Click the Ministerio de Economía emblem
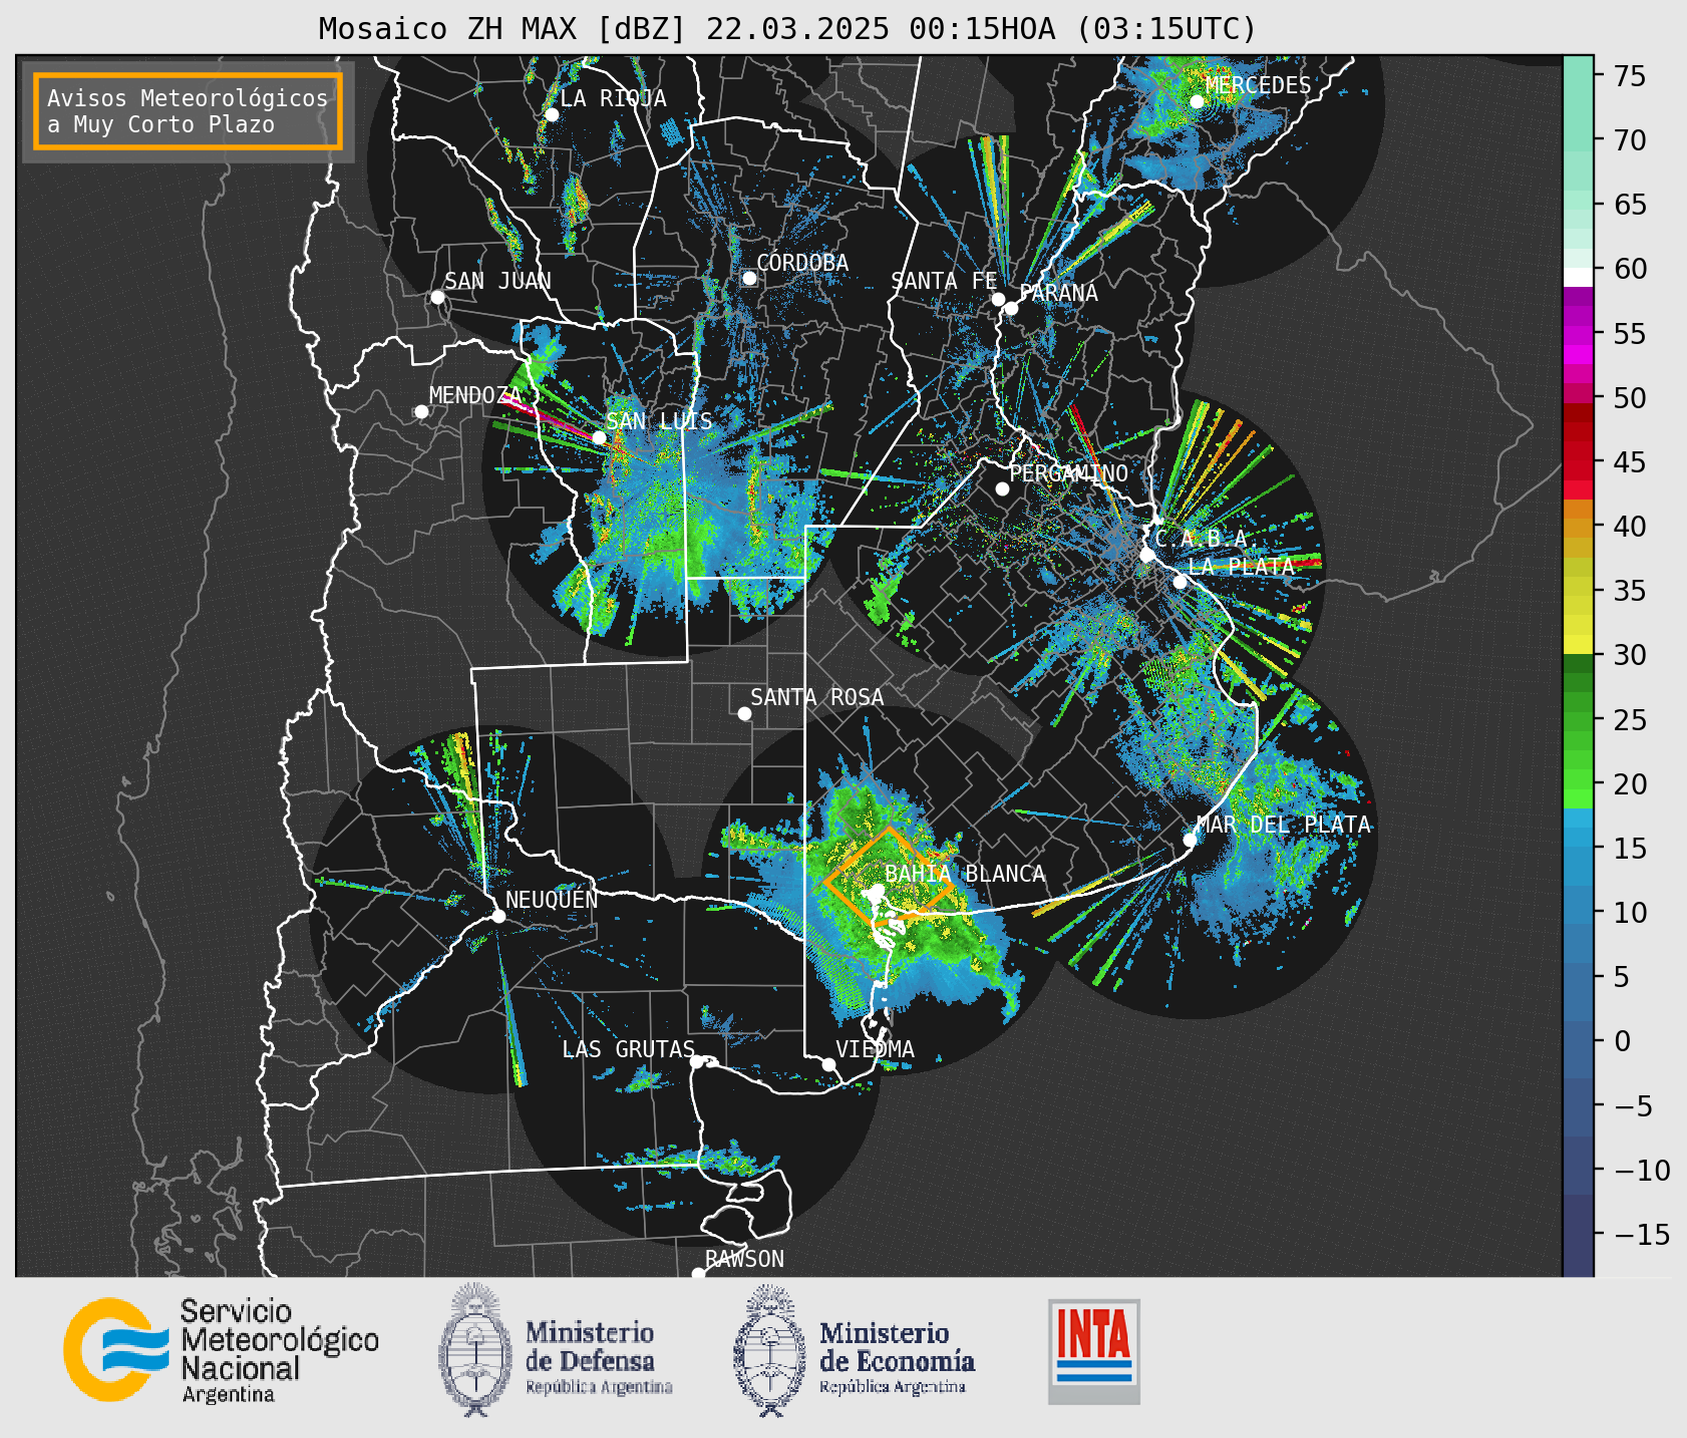1687x1438 pixels. (769, 1350)
